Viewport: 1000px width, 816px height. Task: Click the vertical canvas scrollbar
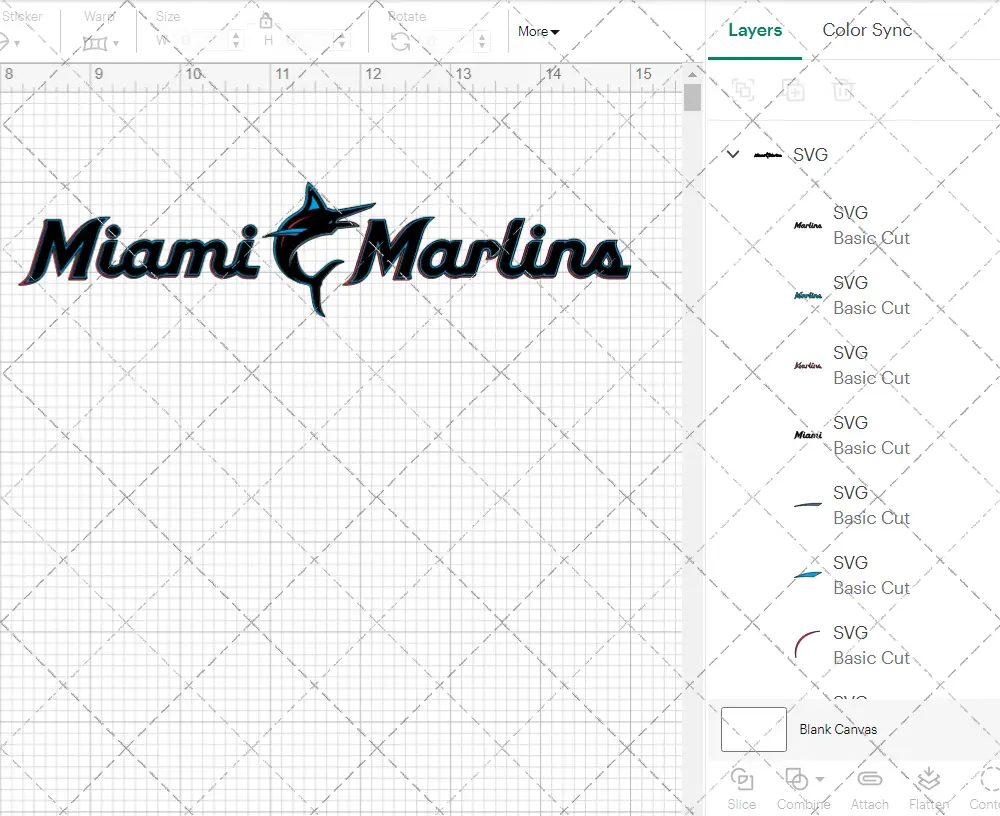click(692, 98)
